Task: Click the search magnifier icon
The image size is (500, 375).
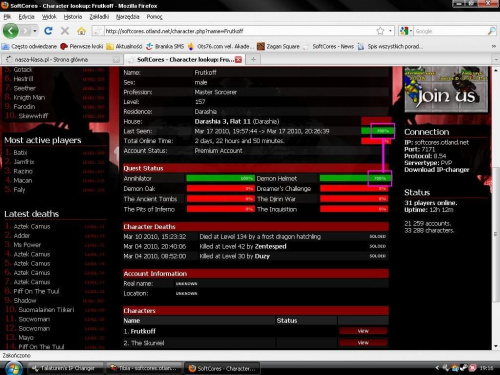Action: point(491,31)
